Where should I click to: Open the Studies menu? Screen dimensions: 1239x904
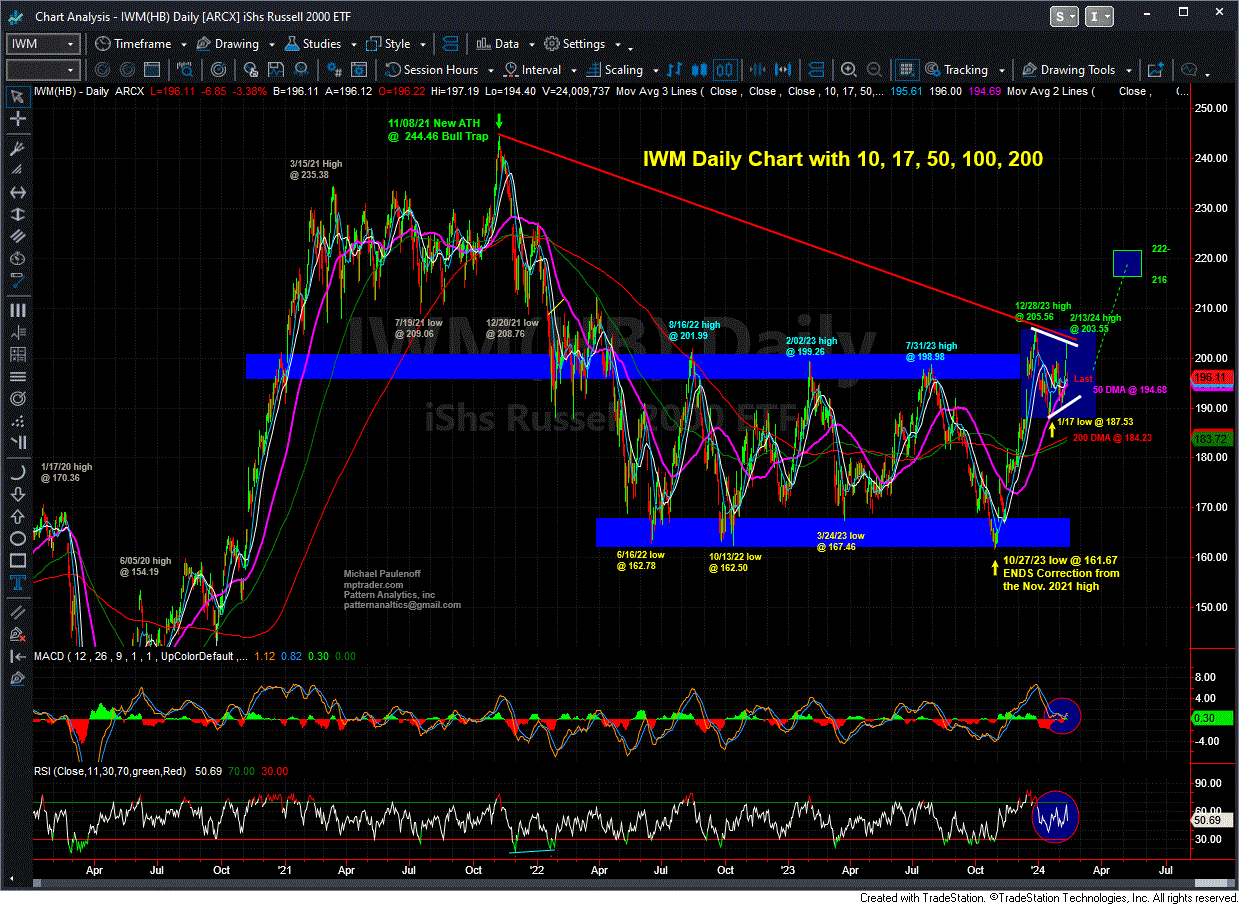pos(313,44)
